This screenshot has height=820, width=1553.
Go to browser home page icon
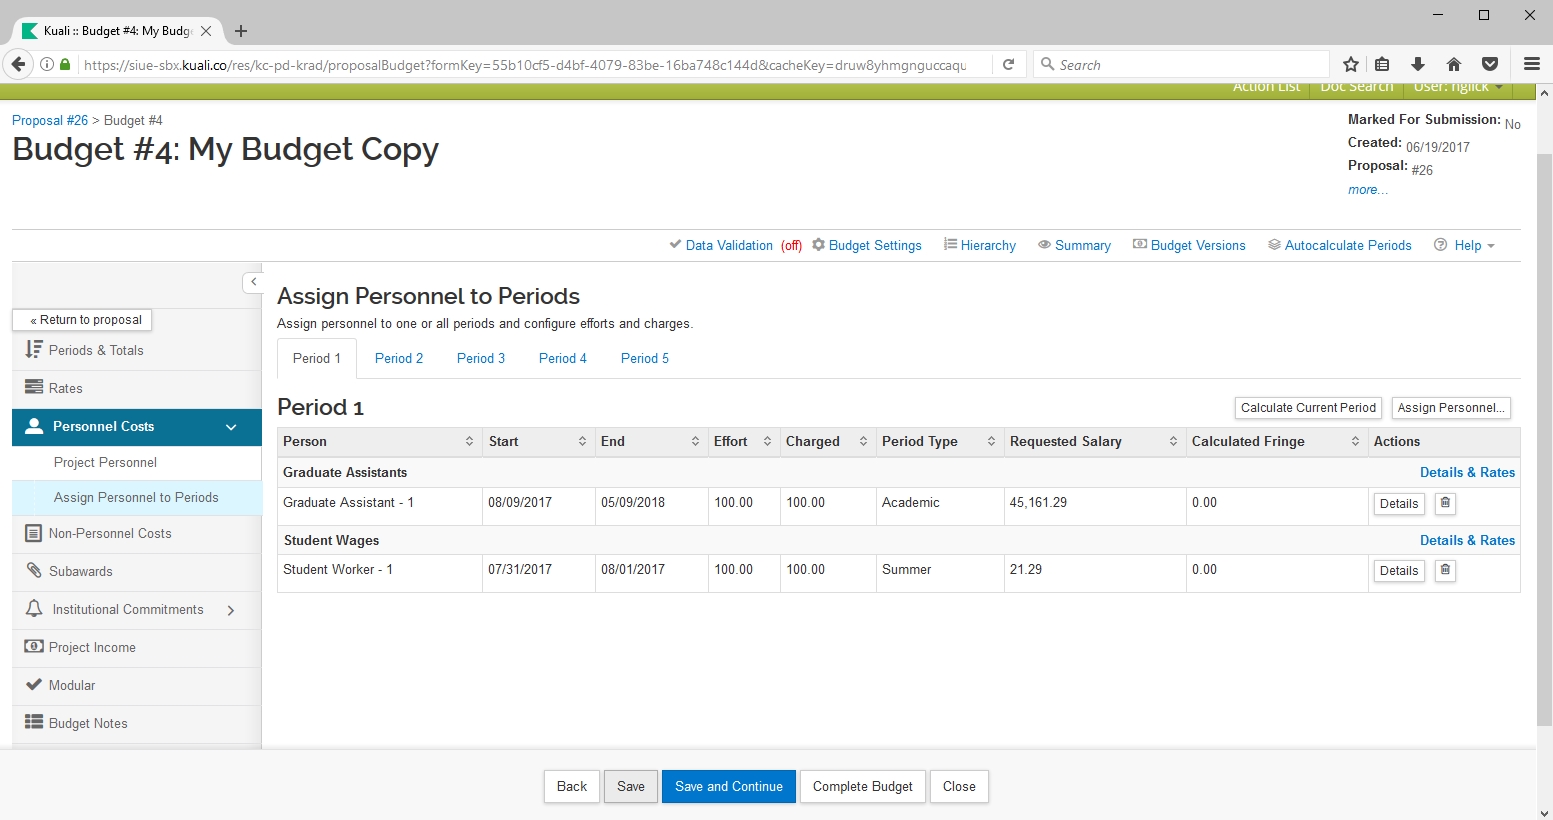click(1454, 64)
